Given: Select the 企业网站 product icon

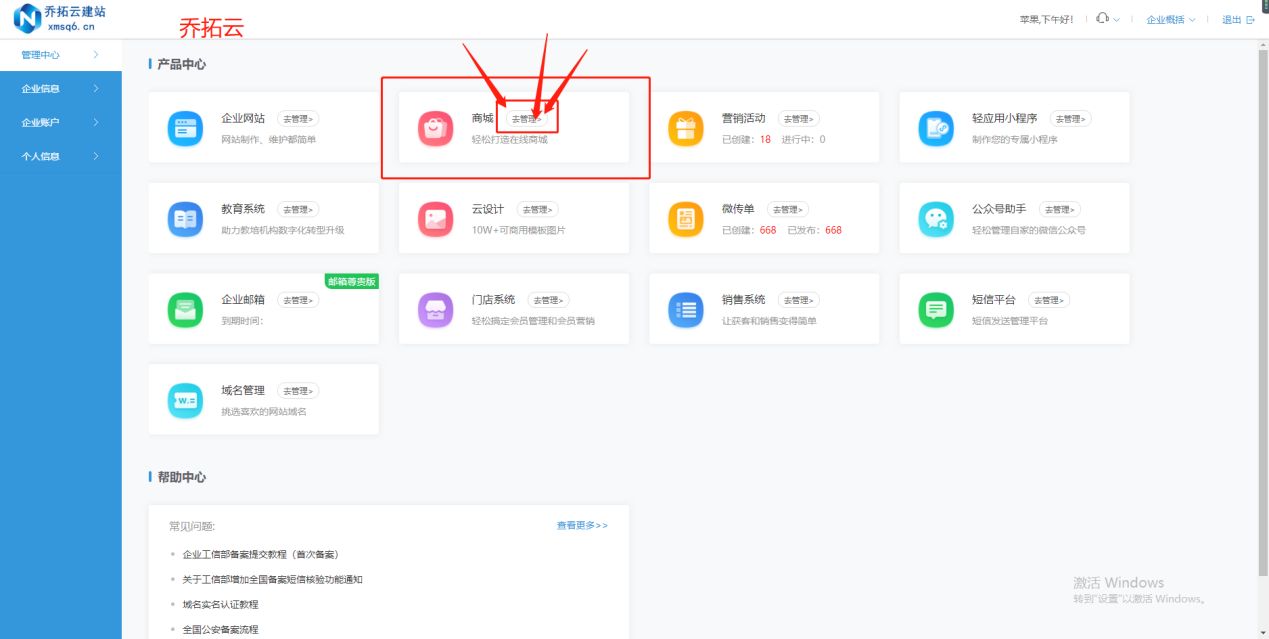Looking at the screenshot, I should coord(184,127).
